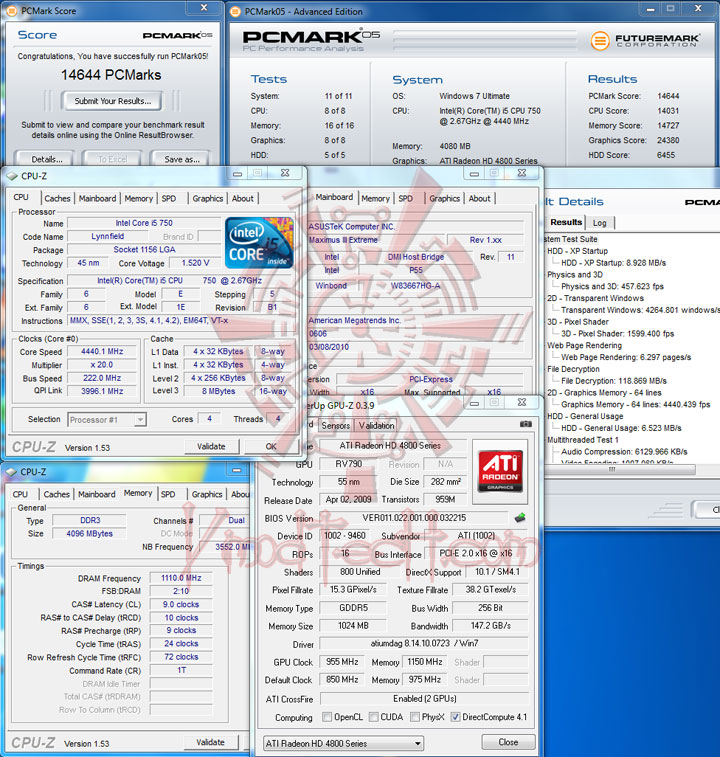Click the Submit Your Results button
Viewport: 720px width, 757px height.
coord(112,101)
